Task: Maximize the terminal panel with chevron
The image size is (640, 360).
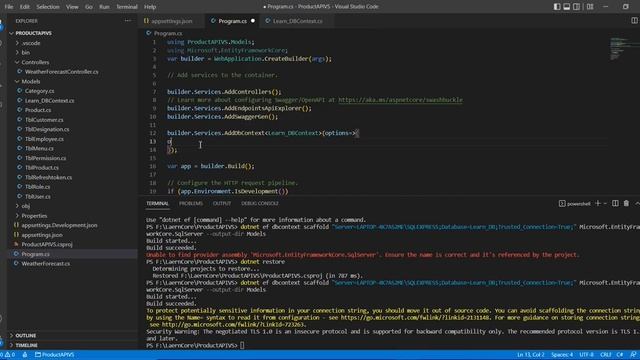Action: [x=637, y=203]
